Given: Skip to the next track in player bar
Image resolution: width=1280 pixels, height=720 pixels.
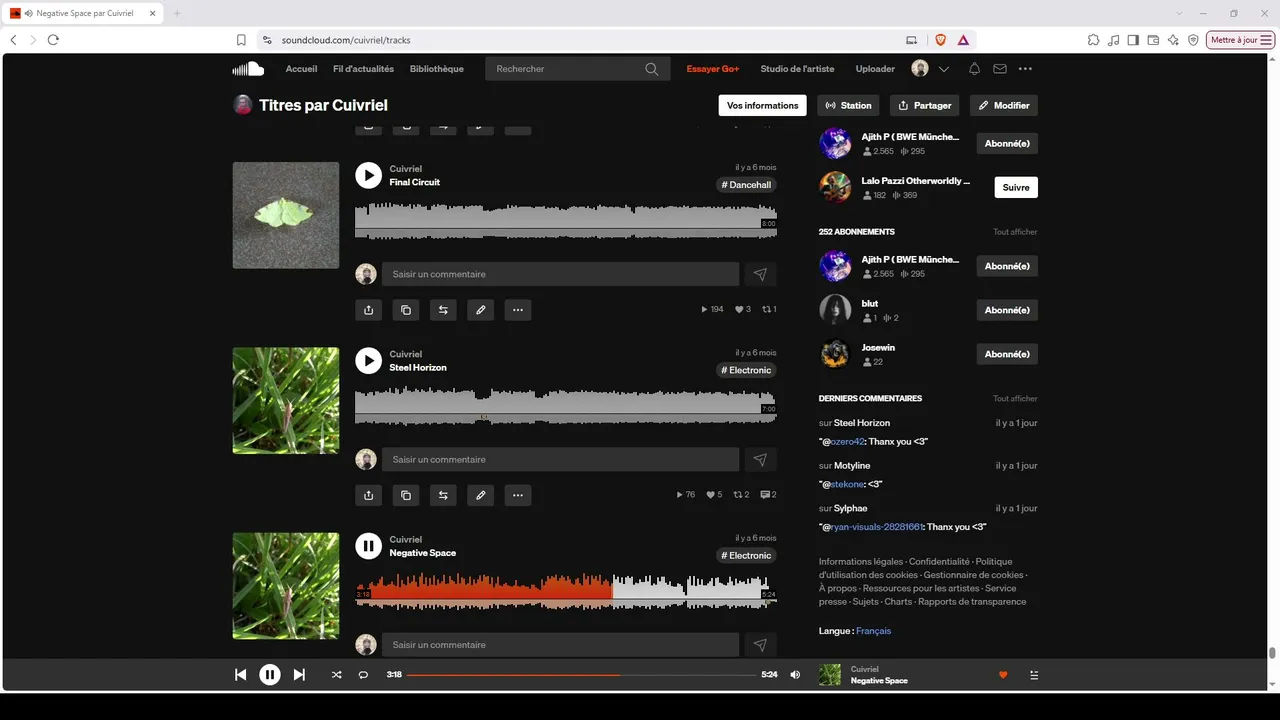Looking at the screenshot, I should 299,675.
